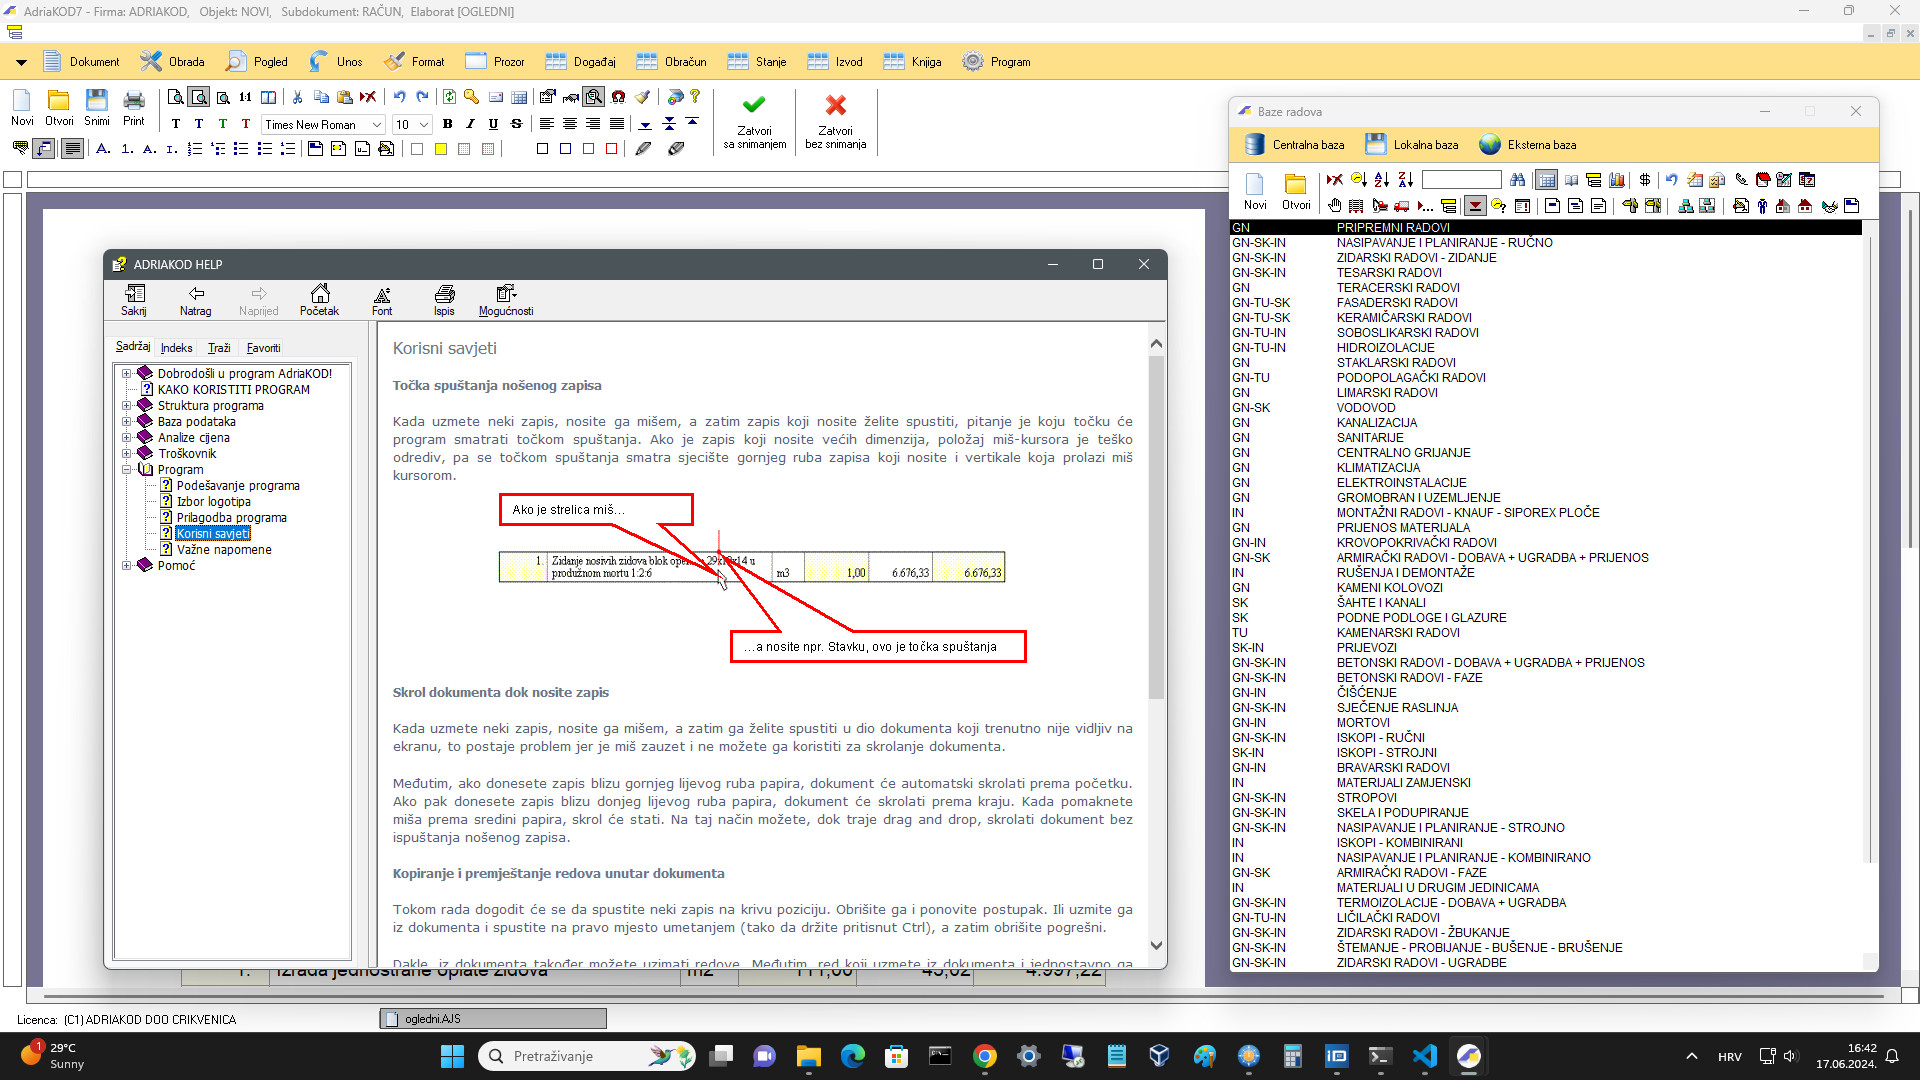
Task: Toggle the pressed red down-arrow button in Baze radova
Action: coord(1475,206)
